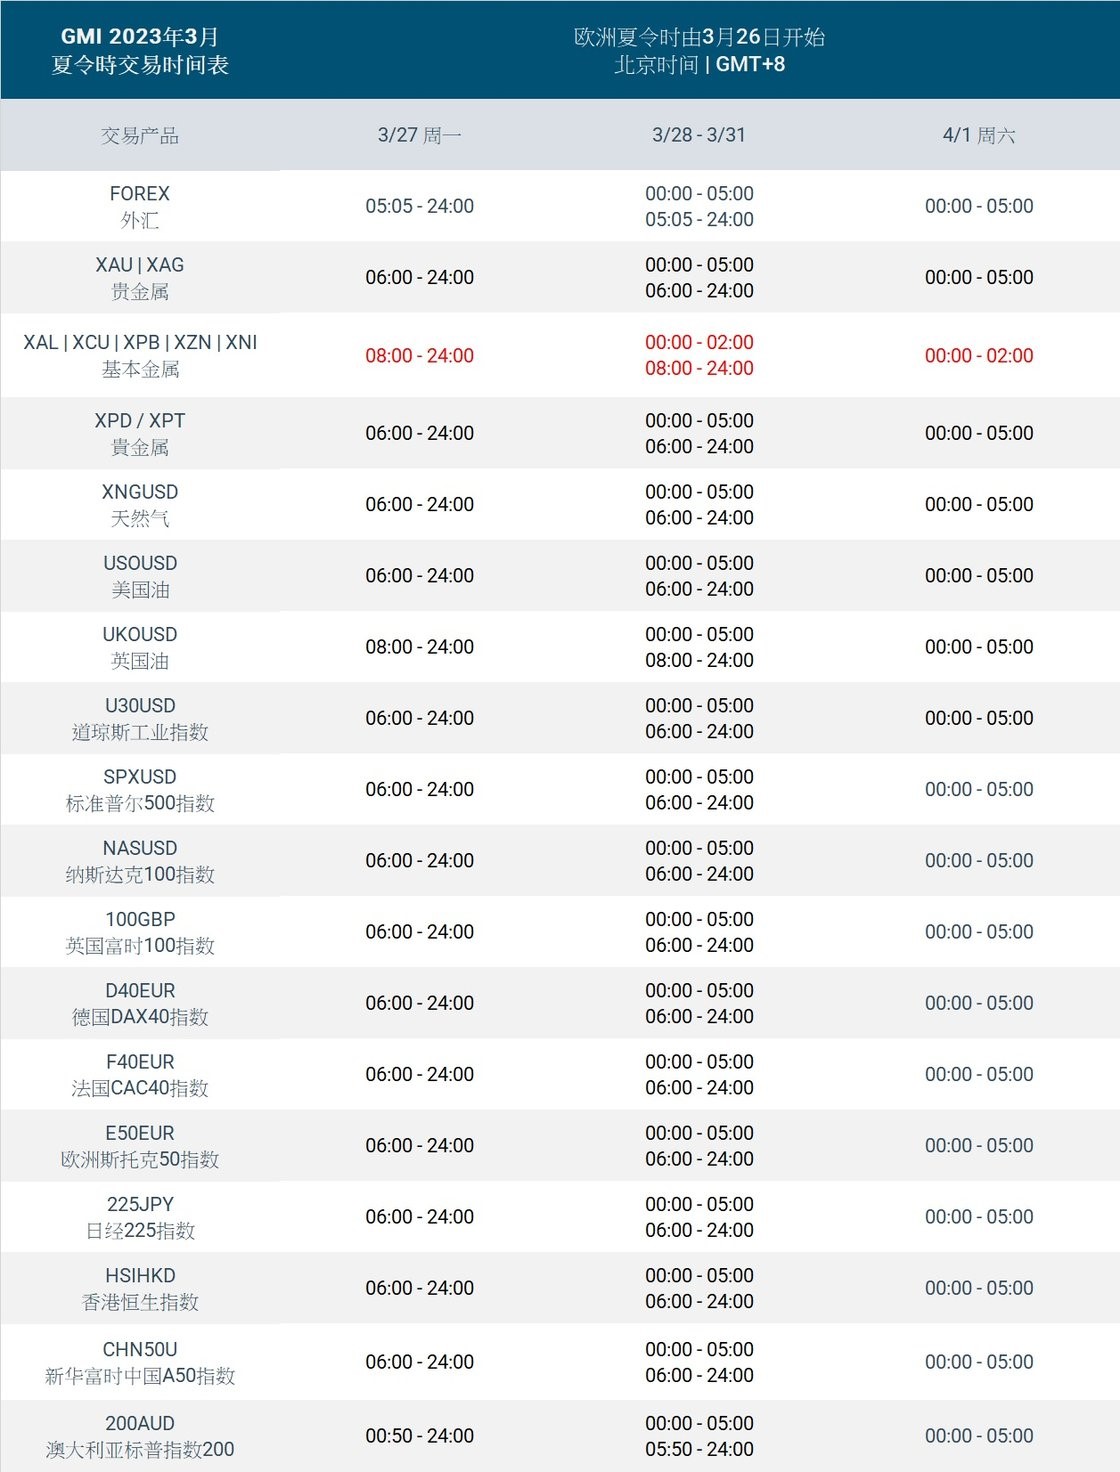The width and height of the screenshot is (1120, 1472).
Task: Click UKOUSD Monday hours 08:00 - 24:00
Action: tap(420, 647)
